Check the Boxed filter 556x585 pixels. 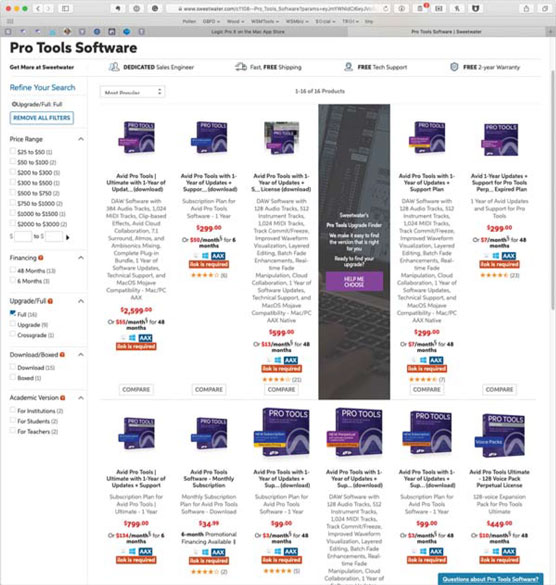pos(13,377)
